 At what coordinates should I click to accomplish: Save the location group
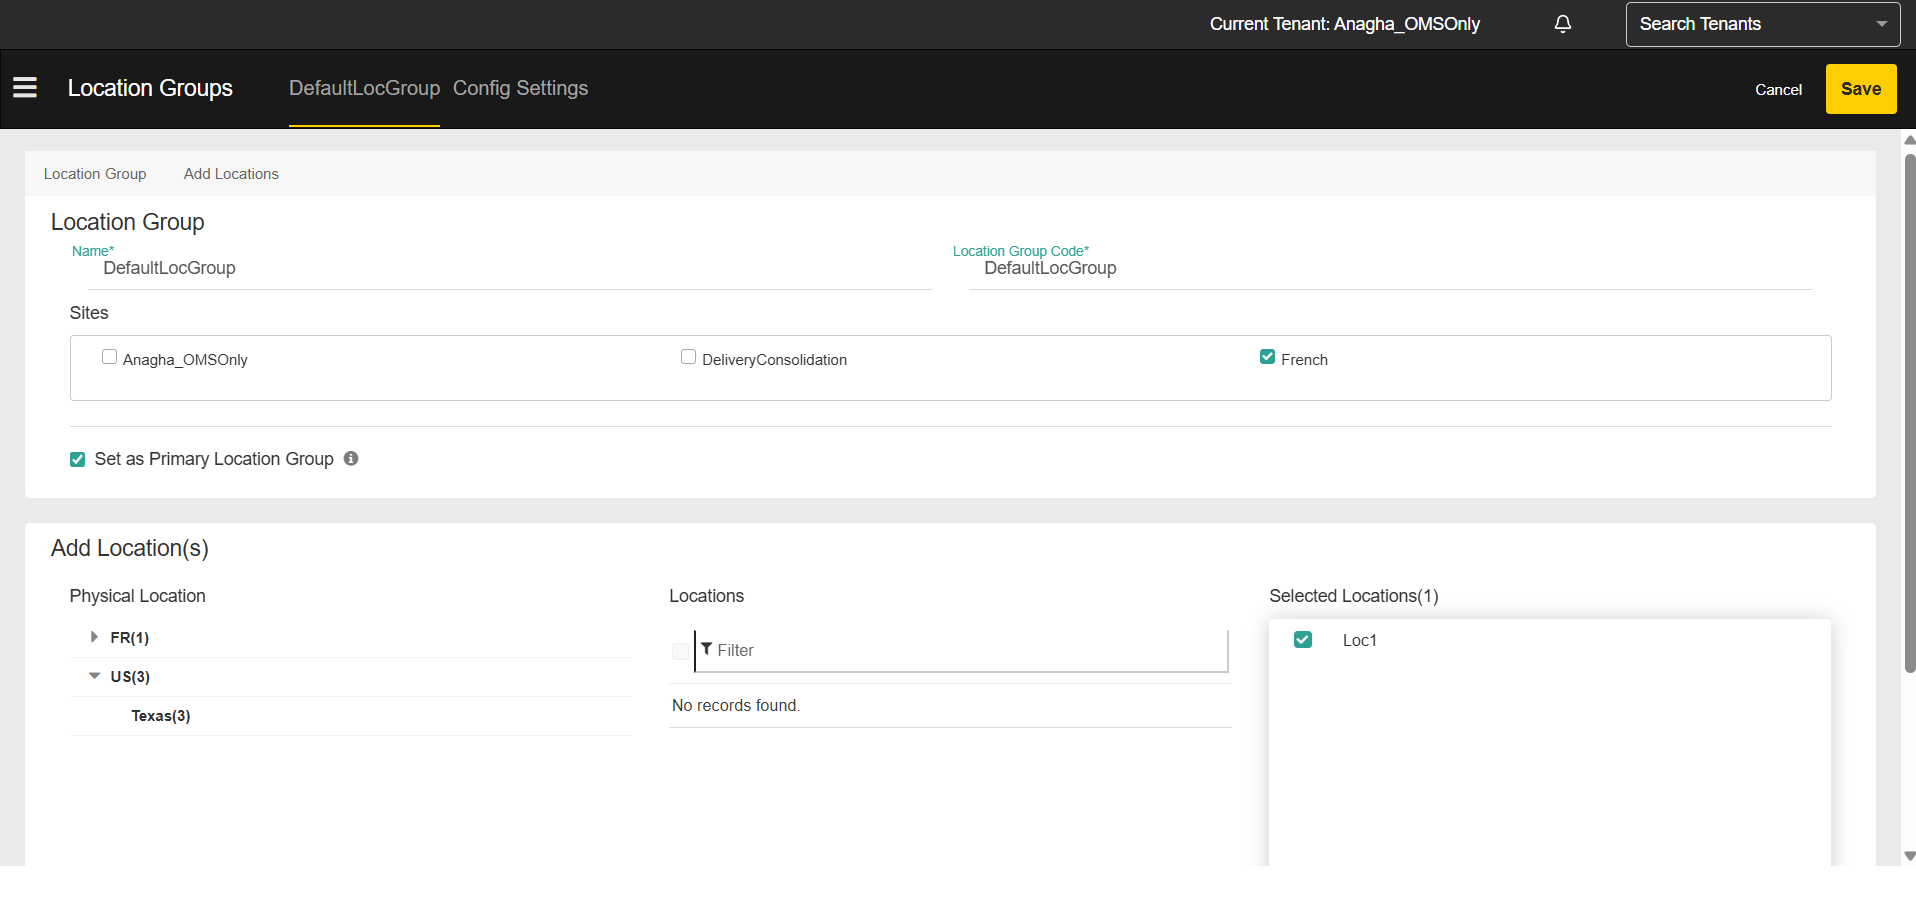coord(1861,89)
